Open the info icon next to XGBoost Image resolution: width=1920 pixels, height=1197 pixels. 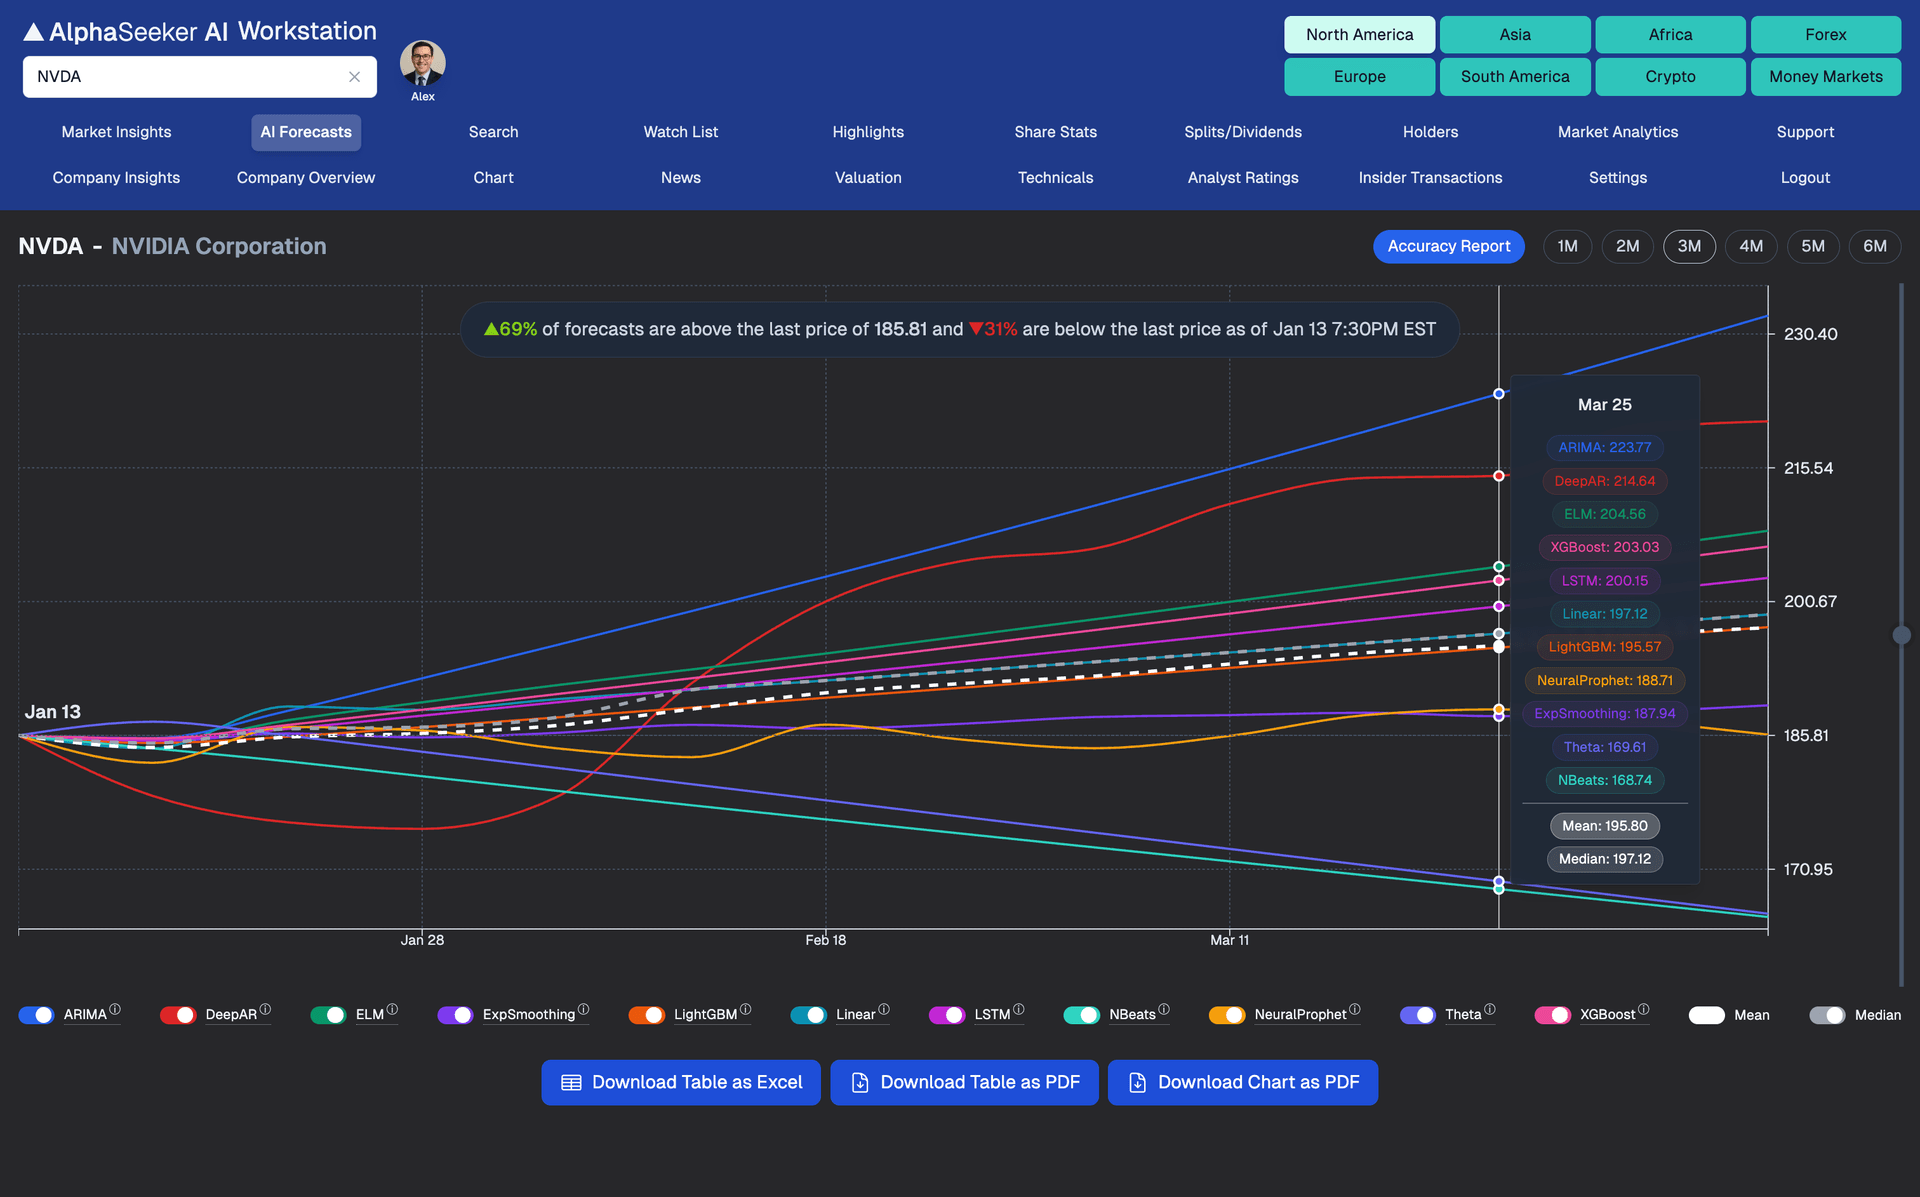pyautogui.click(x=1646, y=1008)
